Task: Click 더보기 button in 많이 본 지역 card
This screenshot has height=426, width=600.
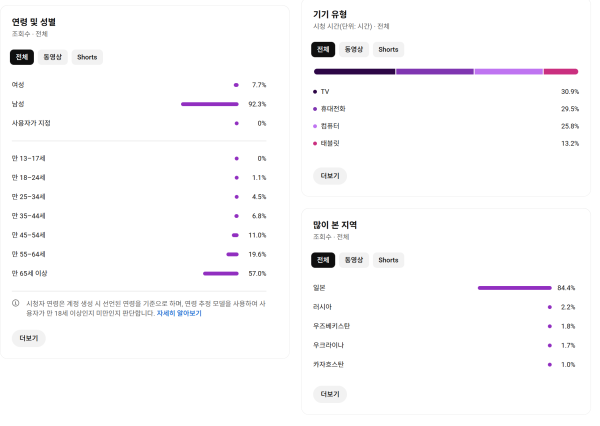Action: point(330,394)
